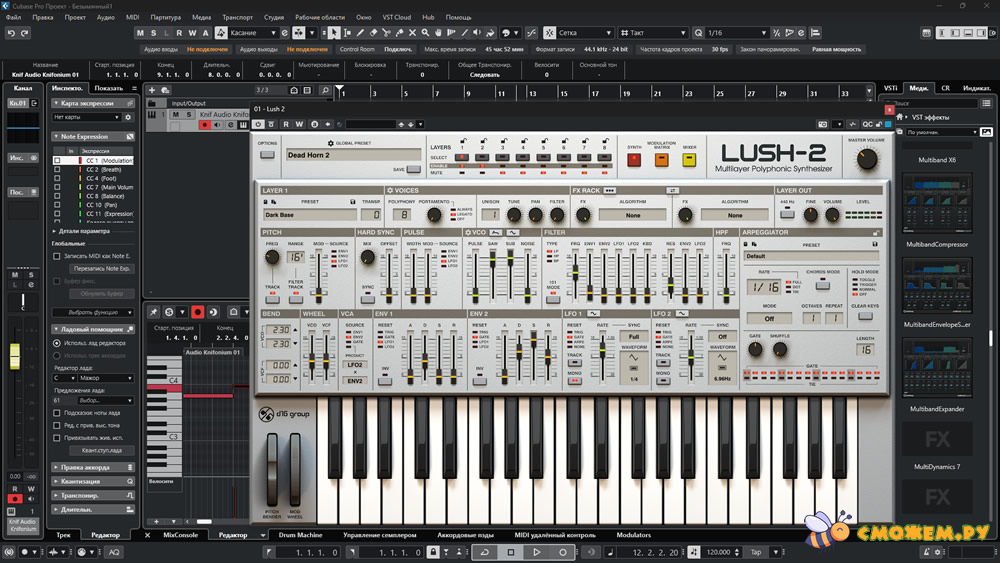Open the Нет карты expression map dropdown
This screenshot has height=563, width=1000.
click(x=87, y=117)
